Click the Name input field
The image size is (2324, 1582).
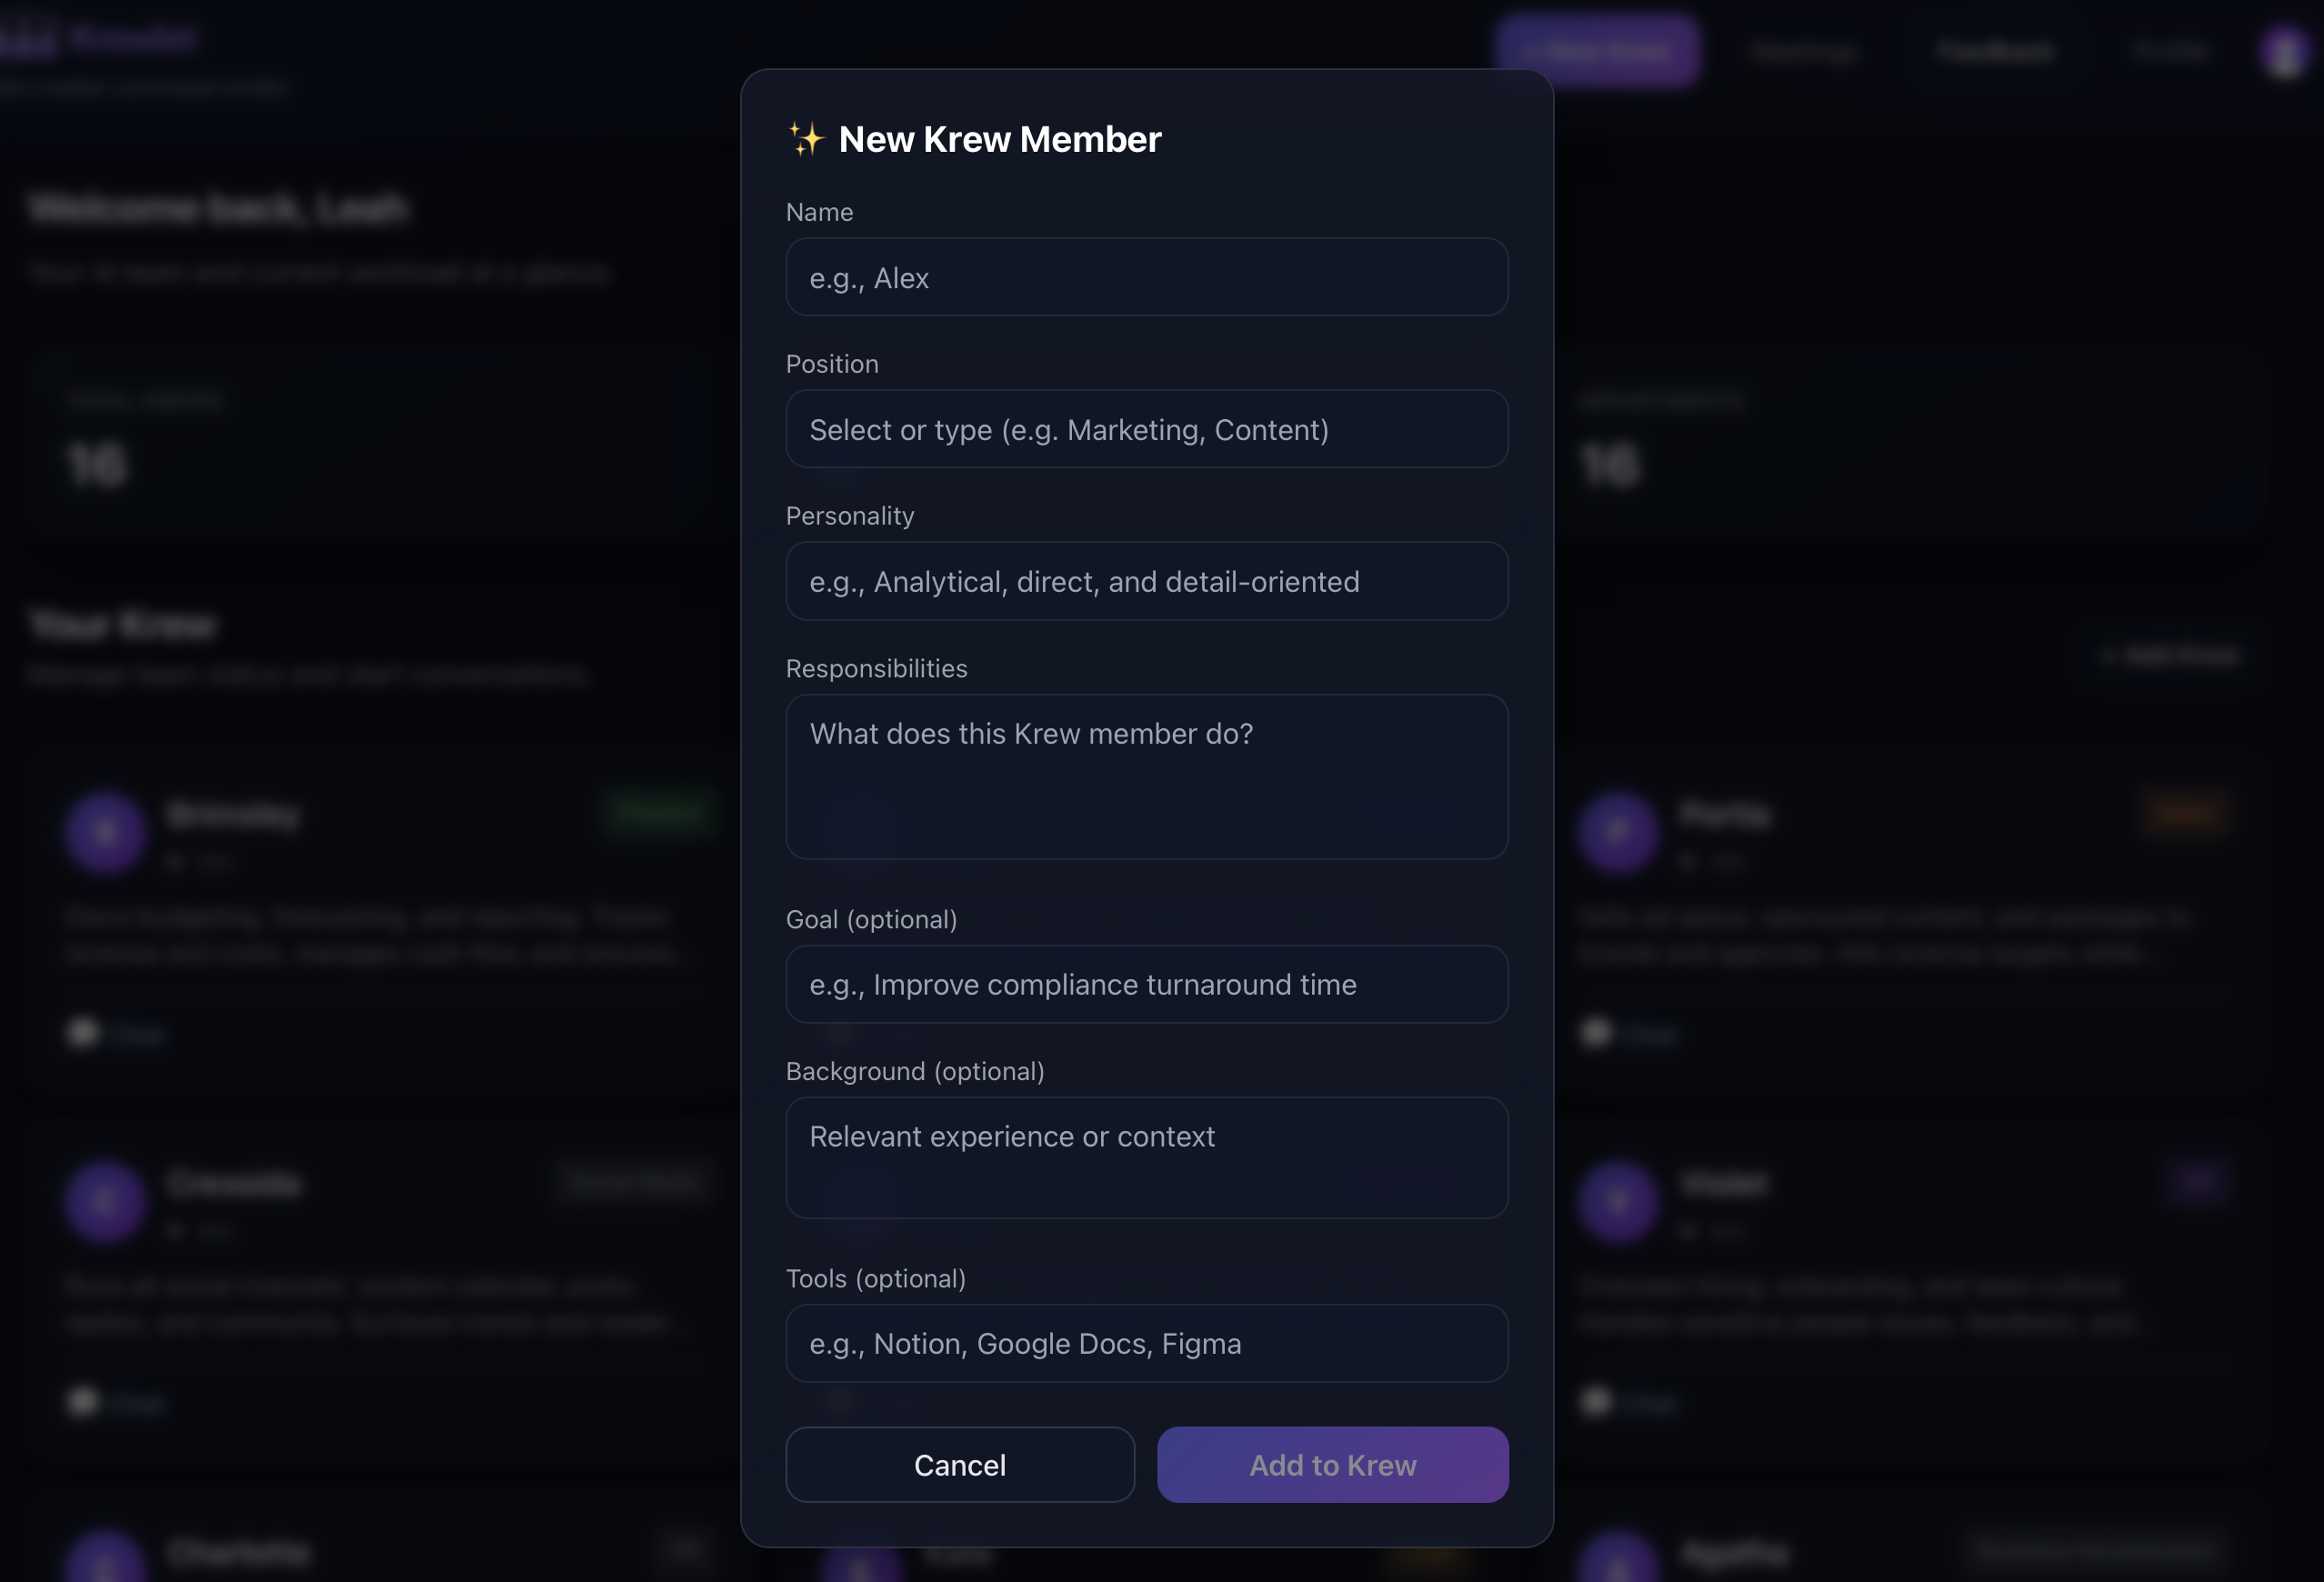pyautogui.click(x=1146, y=277)
